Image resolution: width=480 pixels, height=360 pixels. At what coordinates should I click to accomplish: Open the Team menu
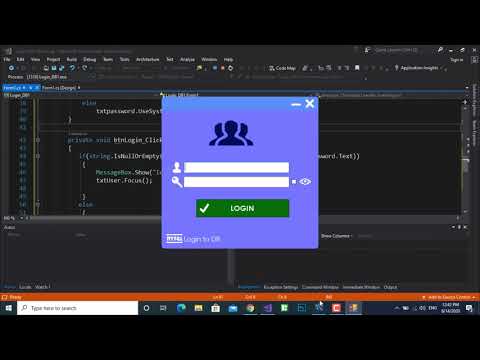[108, 59]
